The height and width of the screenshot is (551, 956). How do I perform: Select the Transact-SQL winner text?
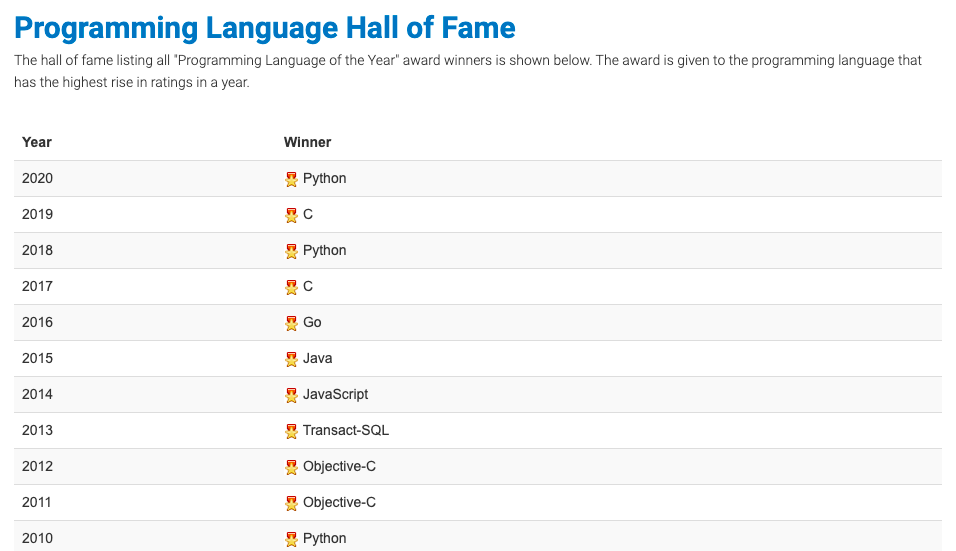[346, 430]
